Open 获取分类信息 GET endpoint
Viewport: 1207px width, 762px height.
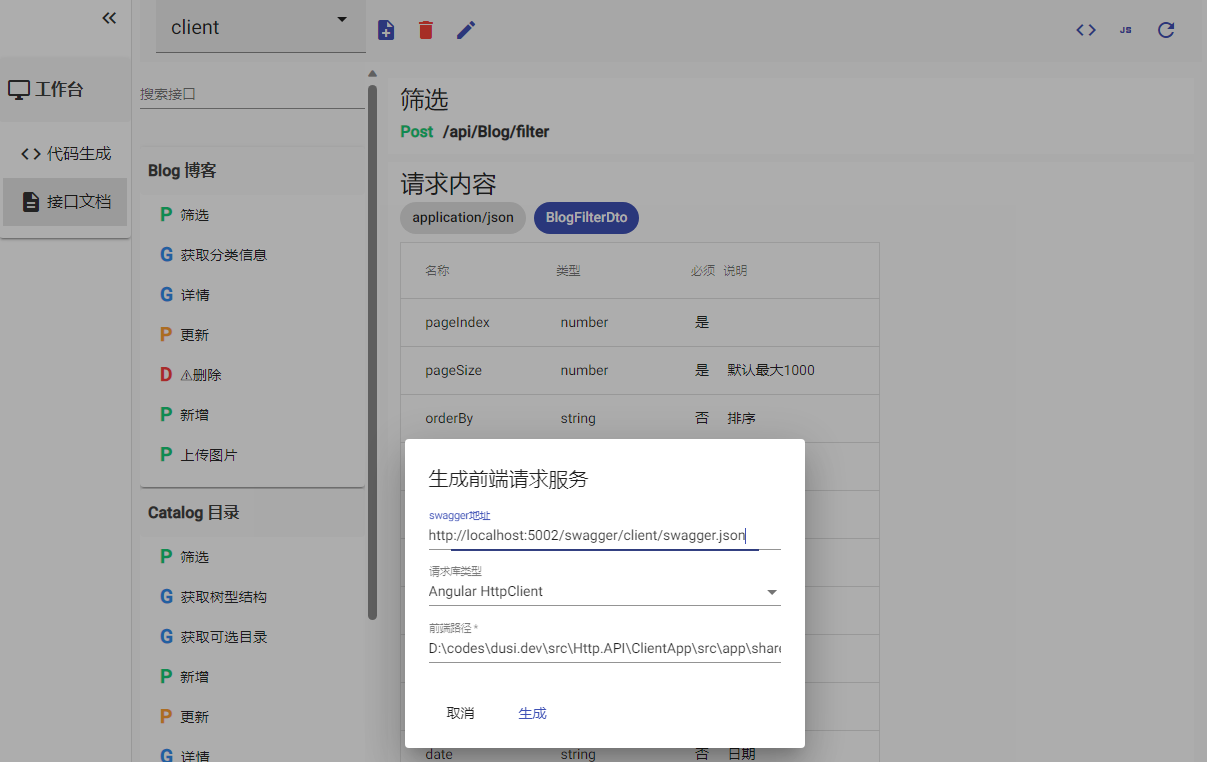click(252, 255)
